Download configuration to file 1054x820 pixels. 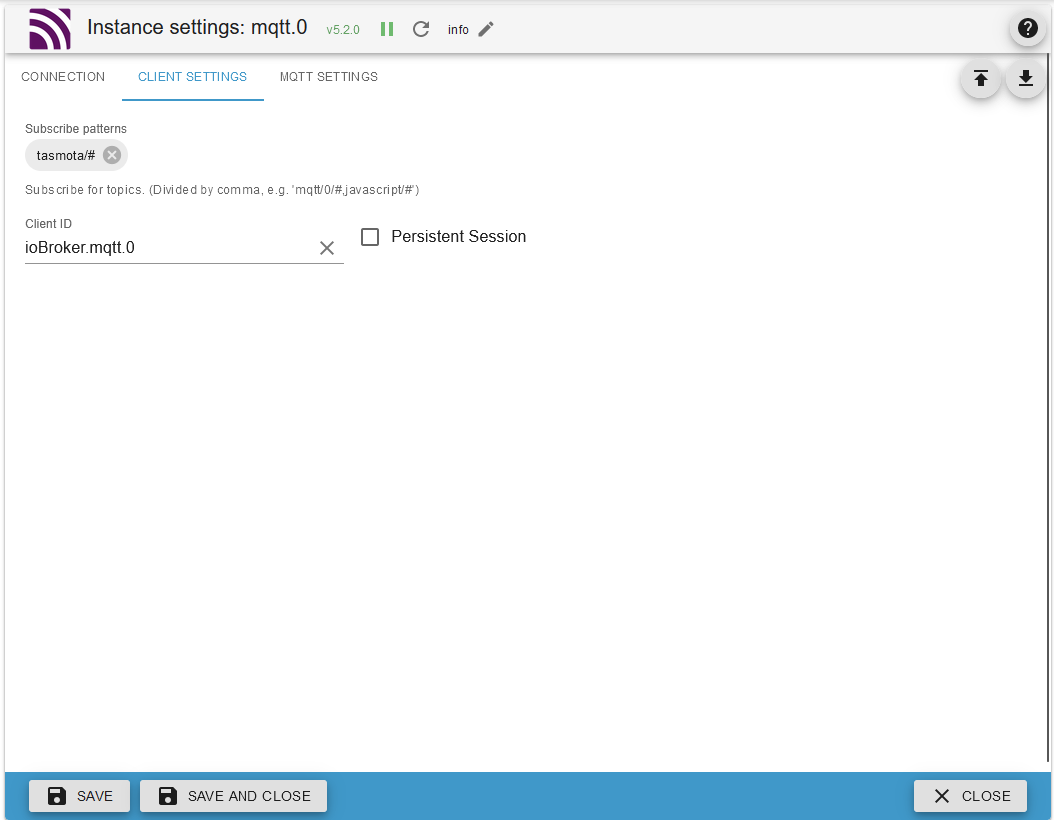click(x=1025, y=79)
